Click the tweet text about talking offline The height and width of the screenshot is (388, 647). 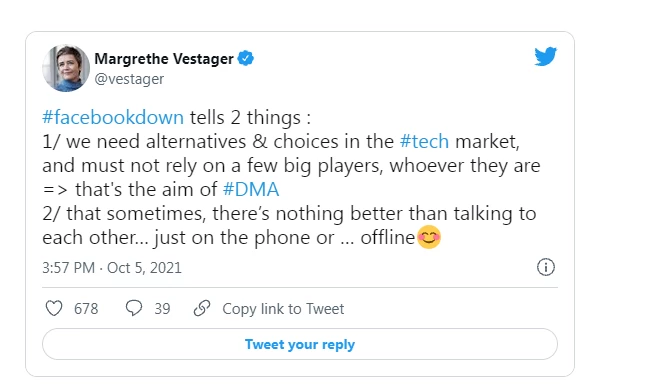(289, 225)
